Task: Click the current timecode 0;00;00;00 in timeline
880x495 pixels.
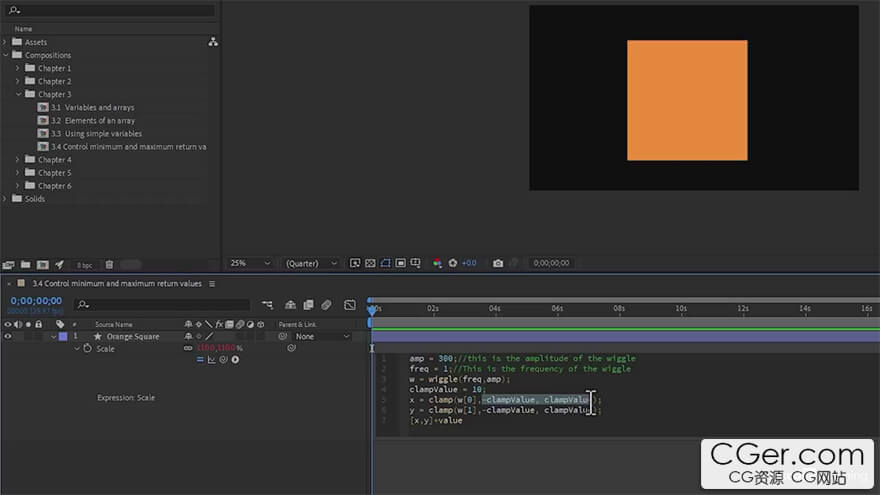Action: coord(36,300)
